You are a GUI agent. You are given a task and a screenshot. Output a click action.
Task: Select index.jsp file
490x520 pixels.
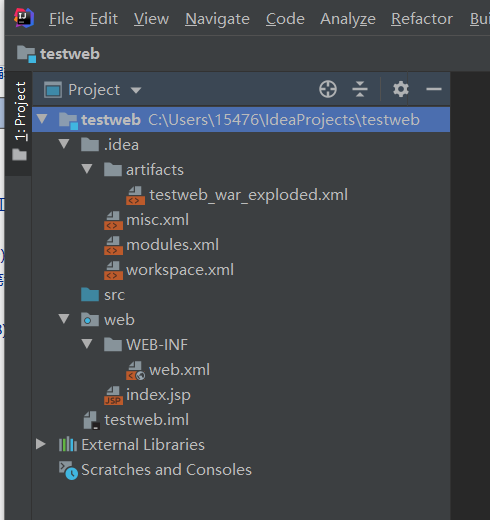tap(158, 395)
